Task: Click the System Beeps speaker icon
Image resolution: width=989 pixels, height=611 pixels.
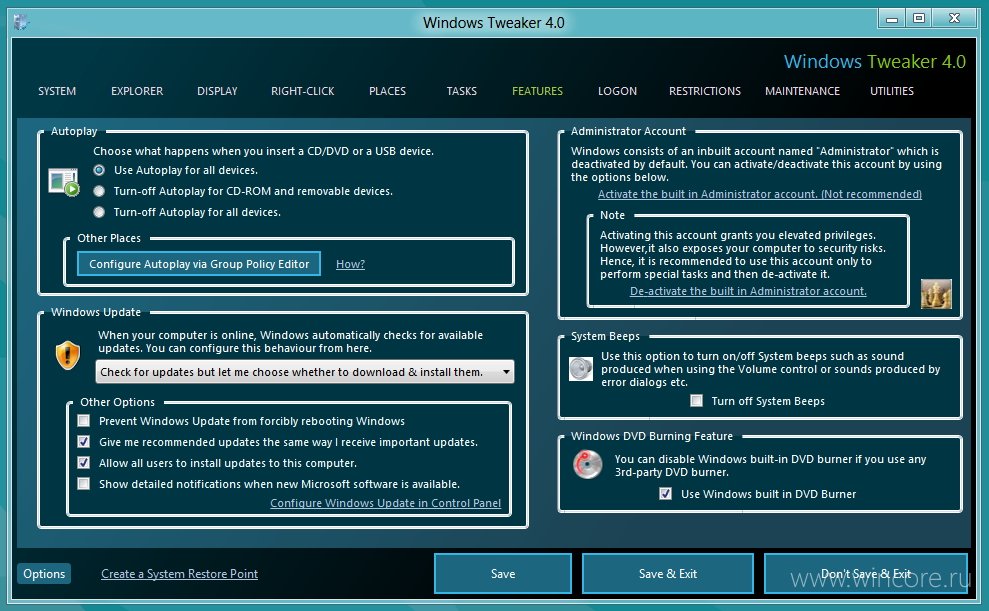Action: tap(581, 369)
